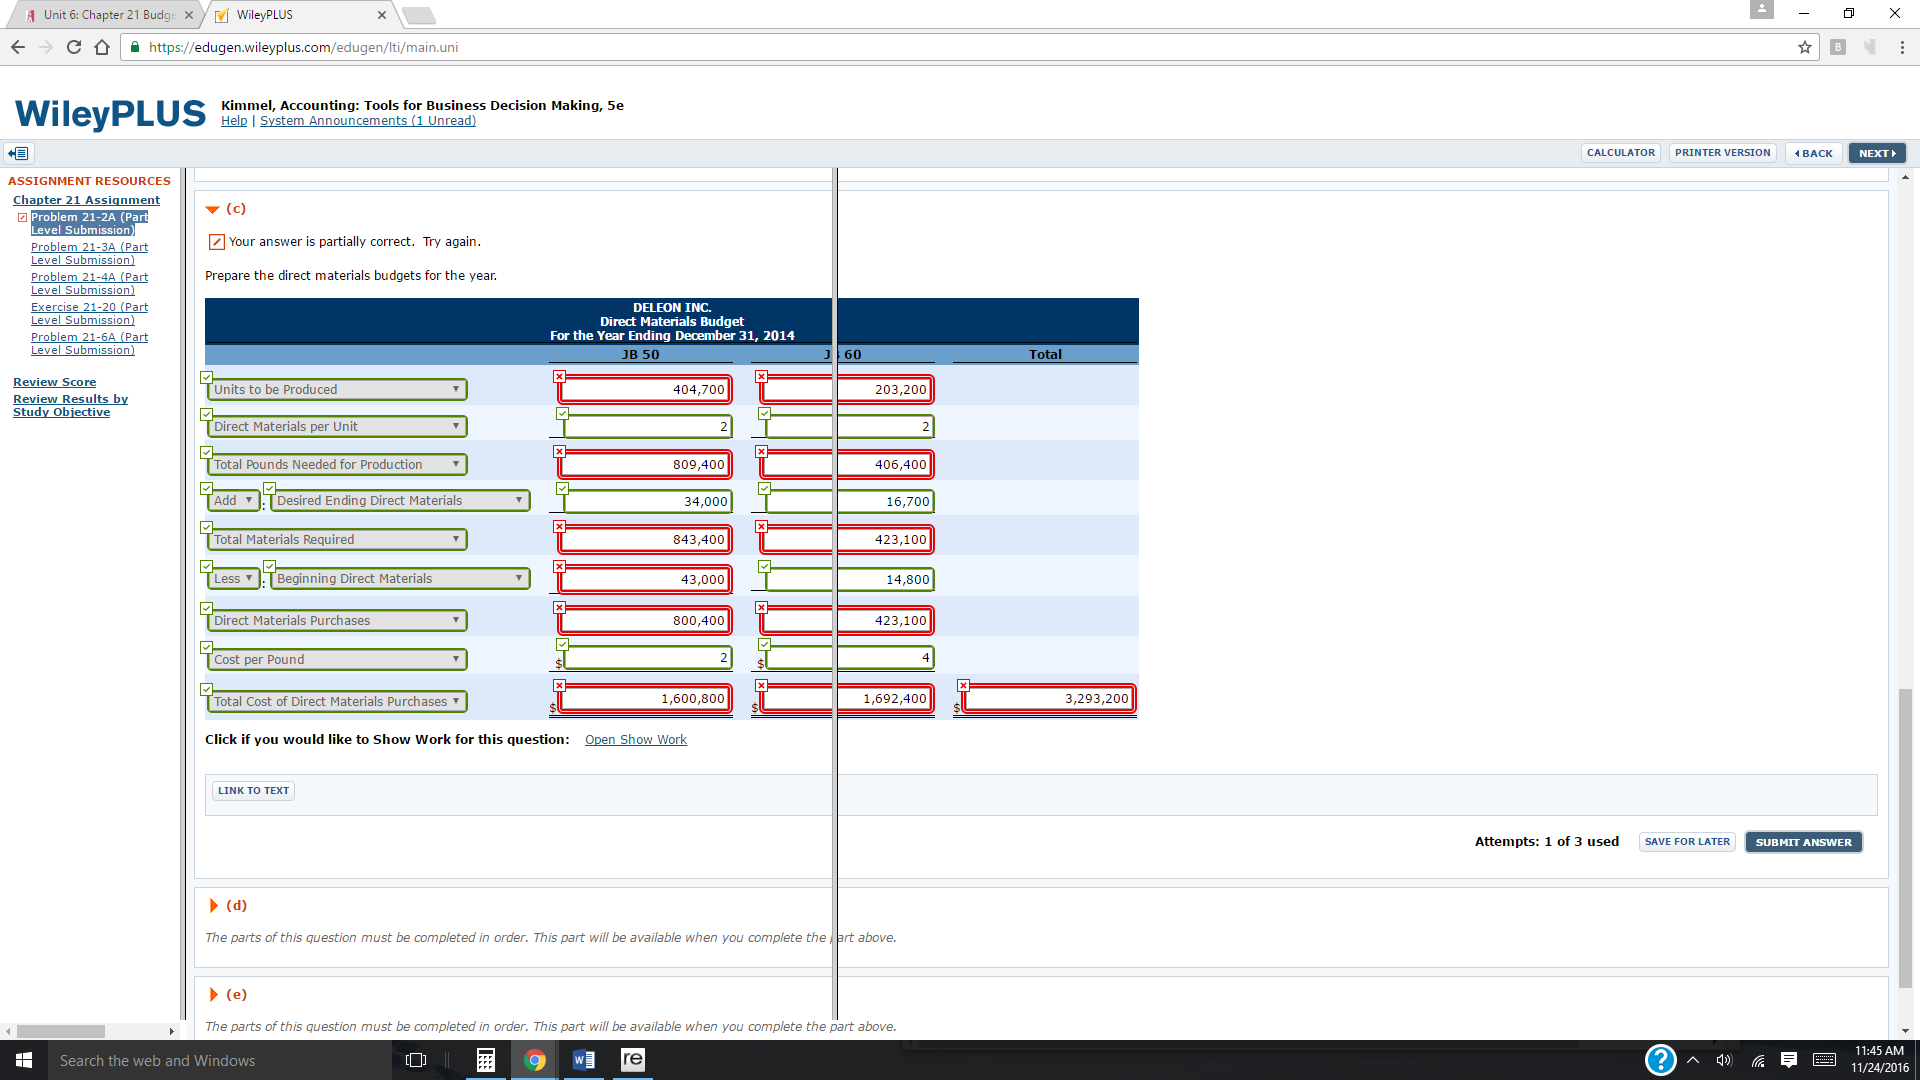
Task: Click the browser back arrow
Action: pos(18,47)
